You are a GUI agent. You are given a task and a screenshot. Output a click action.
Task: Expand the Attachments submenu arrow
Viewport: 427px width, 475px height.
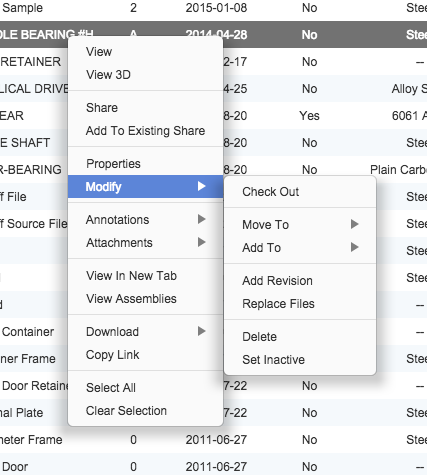[x=201, y=242]
